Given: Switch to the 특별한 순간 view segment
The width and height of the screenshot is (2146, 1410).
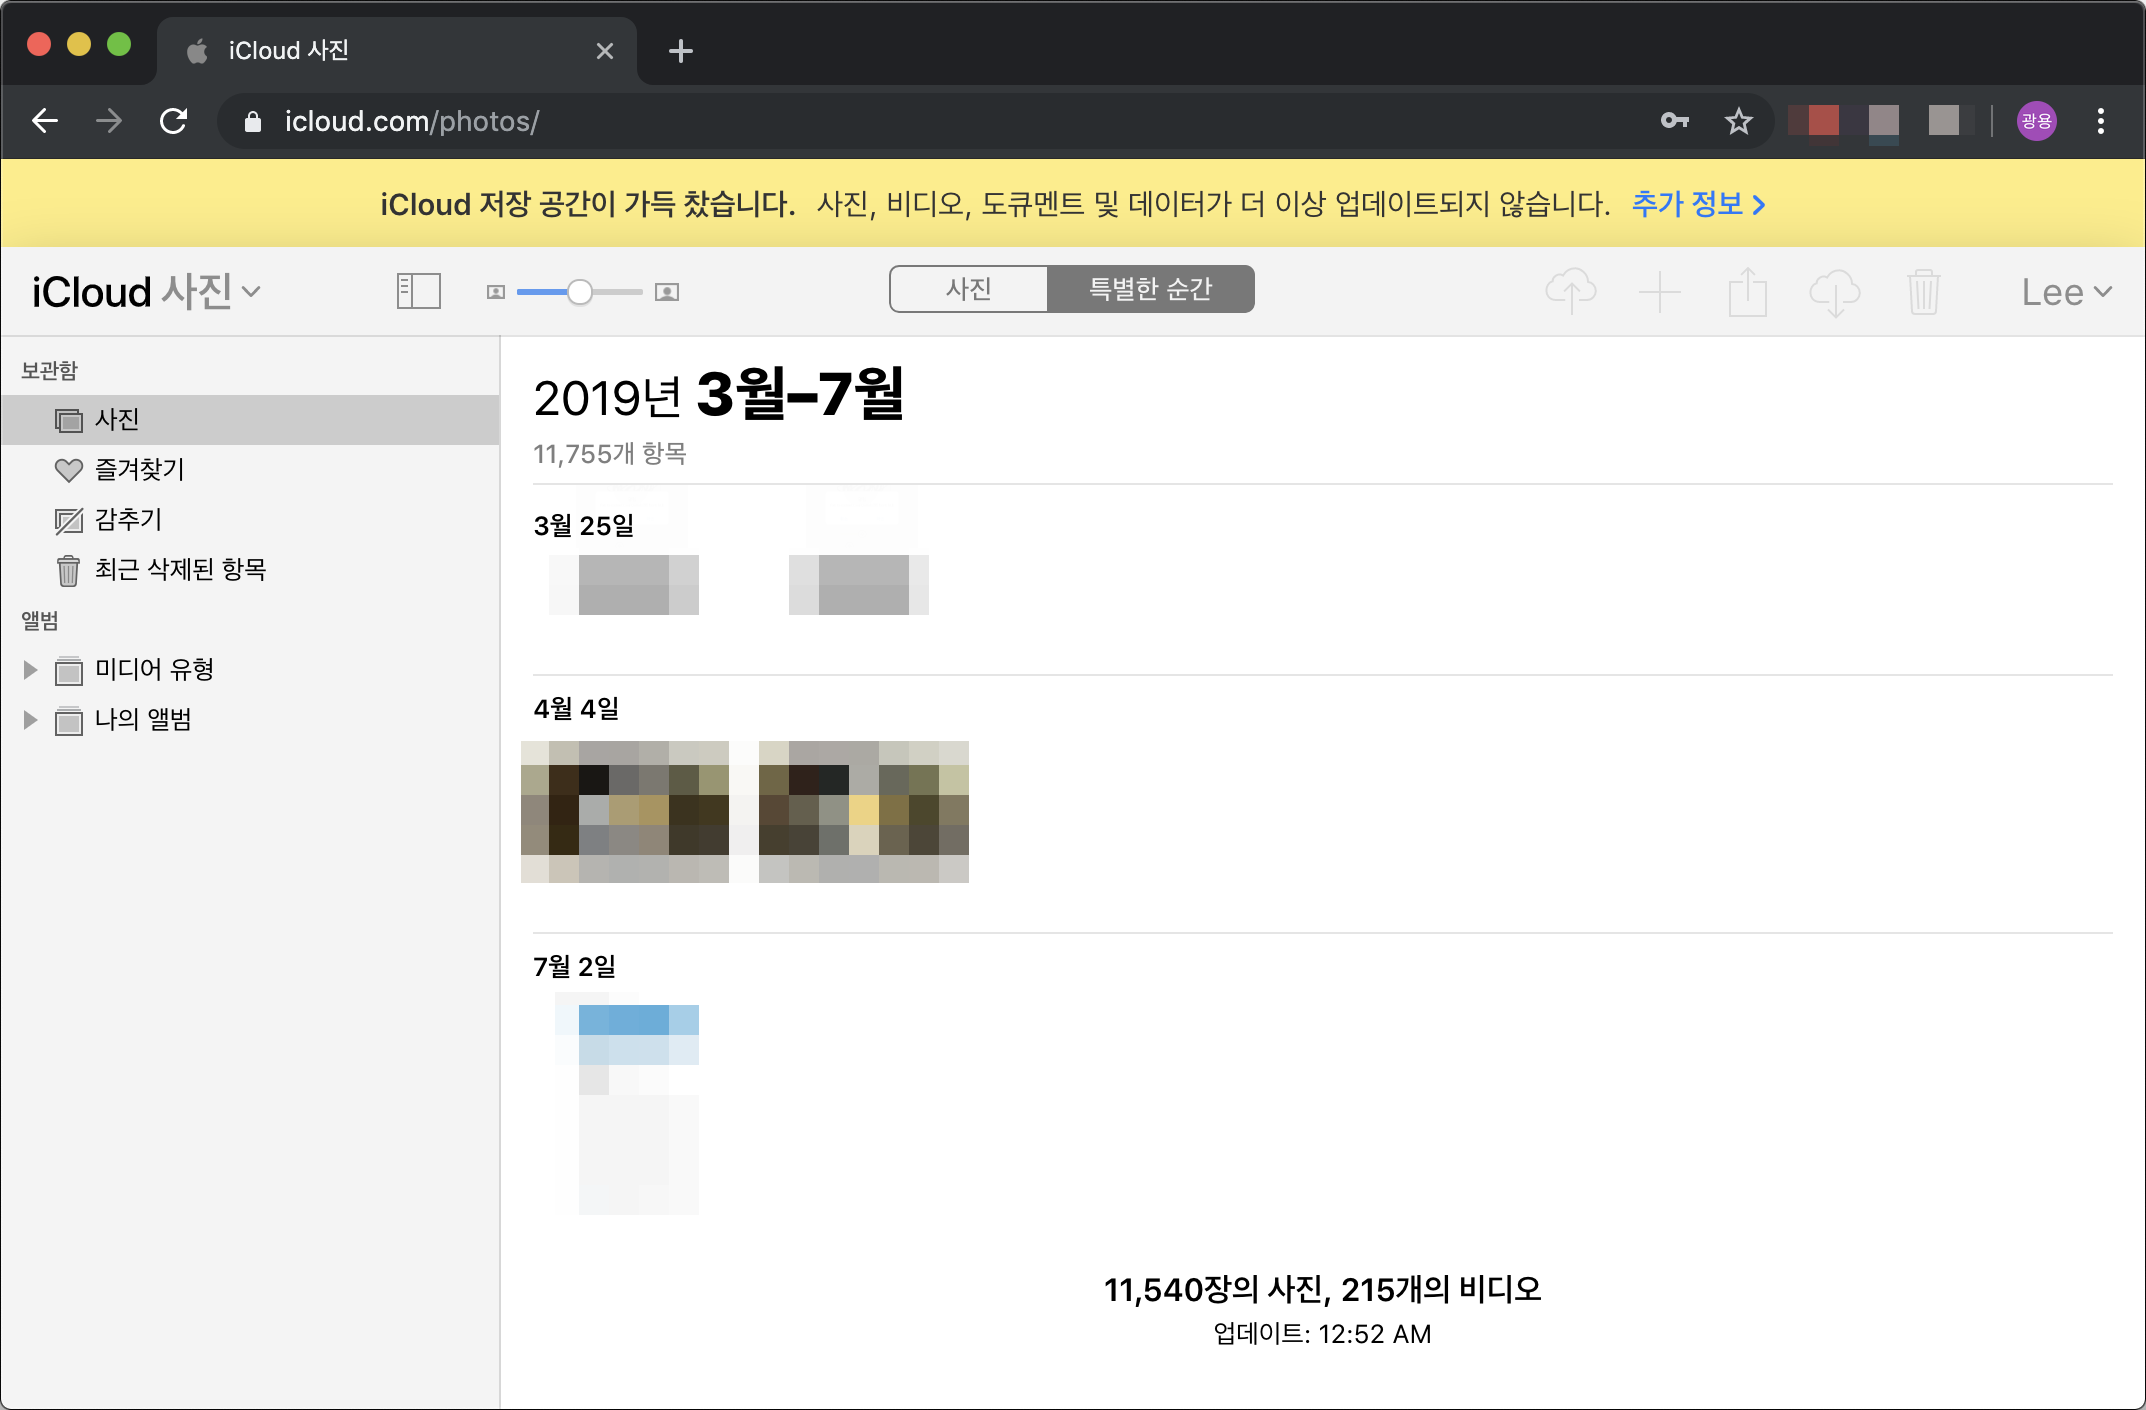Looking at the screenshot, I should (x=1150, y=289).
